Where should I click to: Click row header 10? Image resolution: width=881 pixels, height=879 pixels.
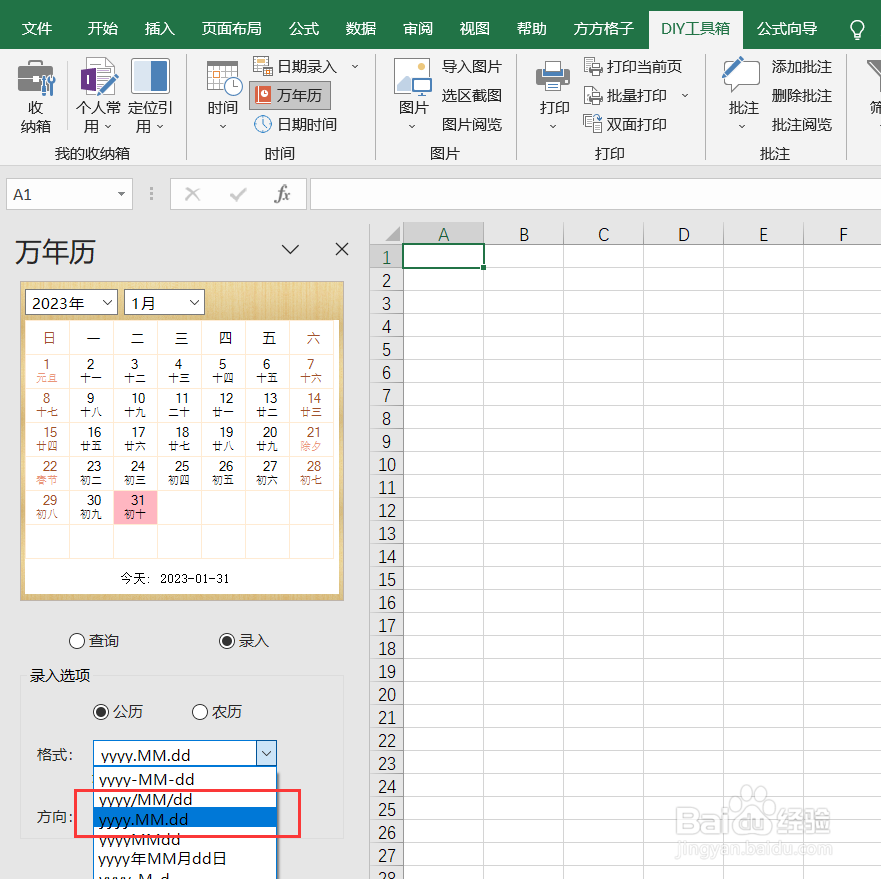387,464
